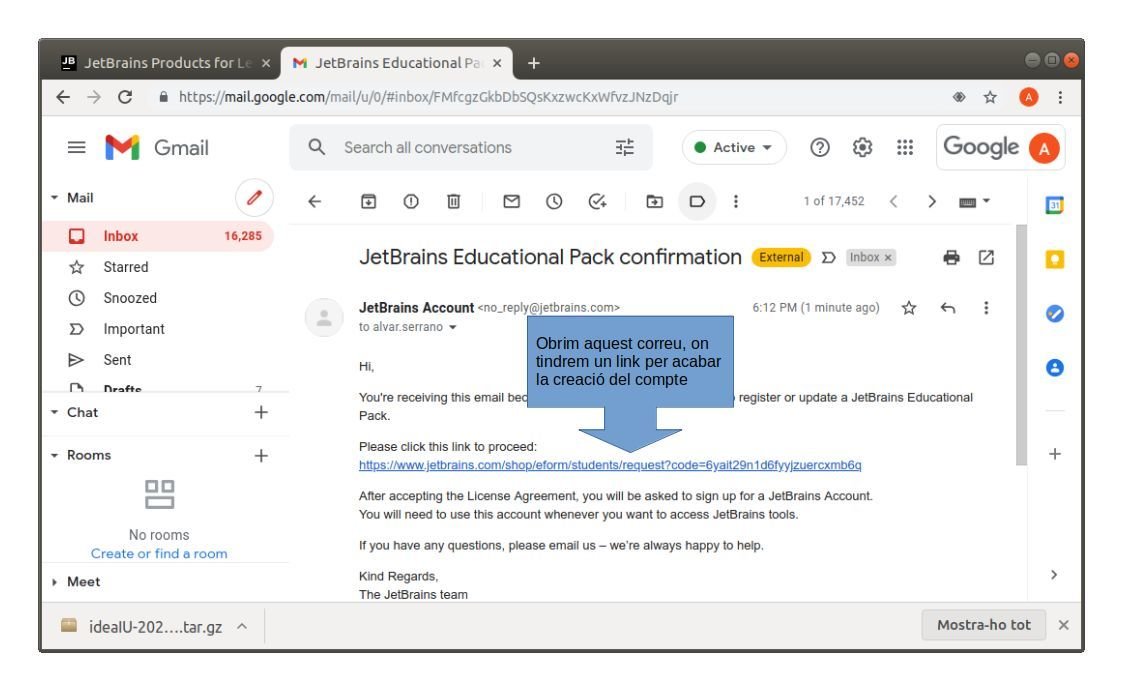
Task: Open the input tools dropdown arrow
Action: pyautogui.click(x=986, y=202)
